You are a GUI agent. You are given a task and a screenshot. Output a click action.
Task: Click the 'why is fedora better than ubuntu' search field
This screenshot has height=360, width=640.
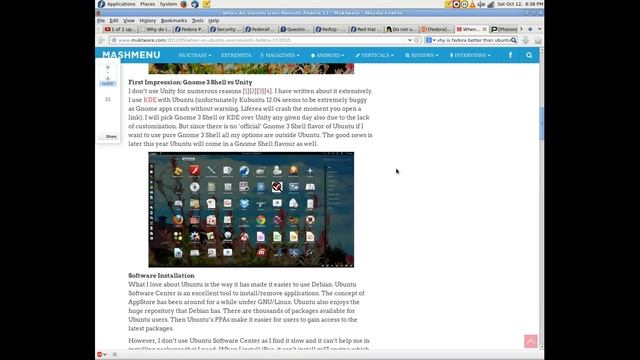pyautogui.click(x=473, y=40)
